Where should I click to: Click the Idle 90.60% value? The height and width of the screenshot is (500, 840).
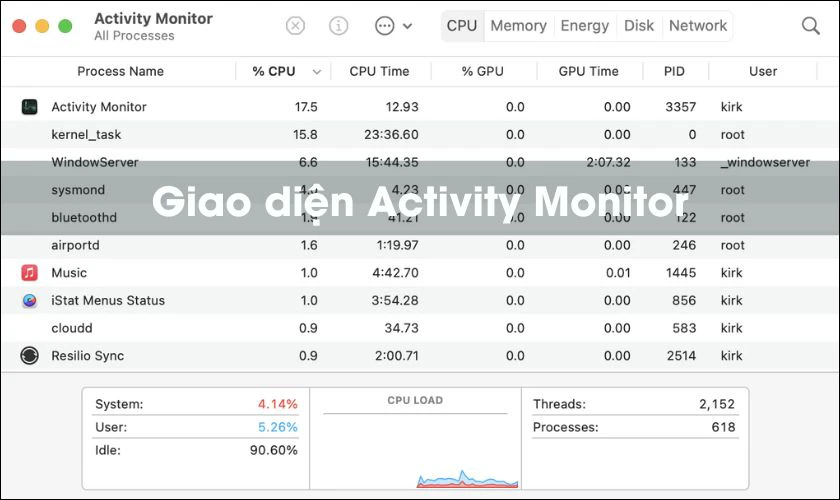tap(273, 450)
